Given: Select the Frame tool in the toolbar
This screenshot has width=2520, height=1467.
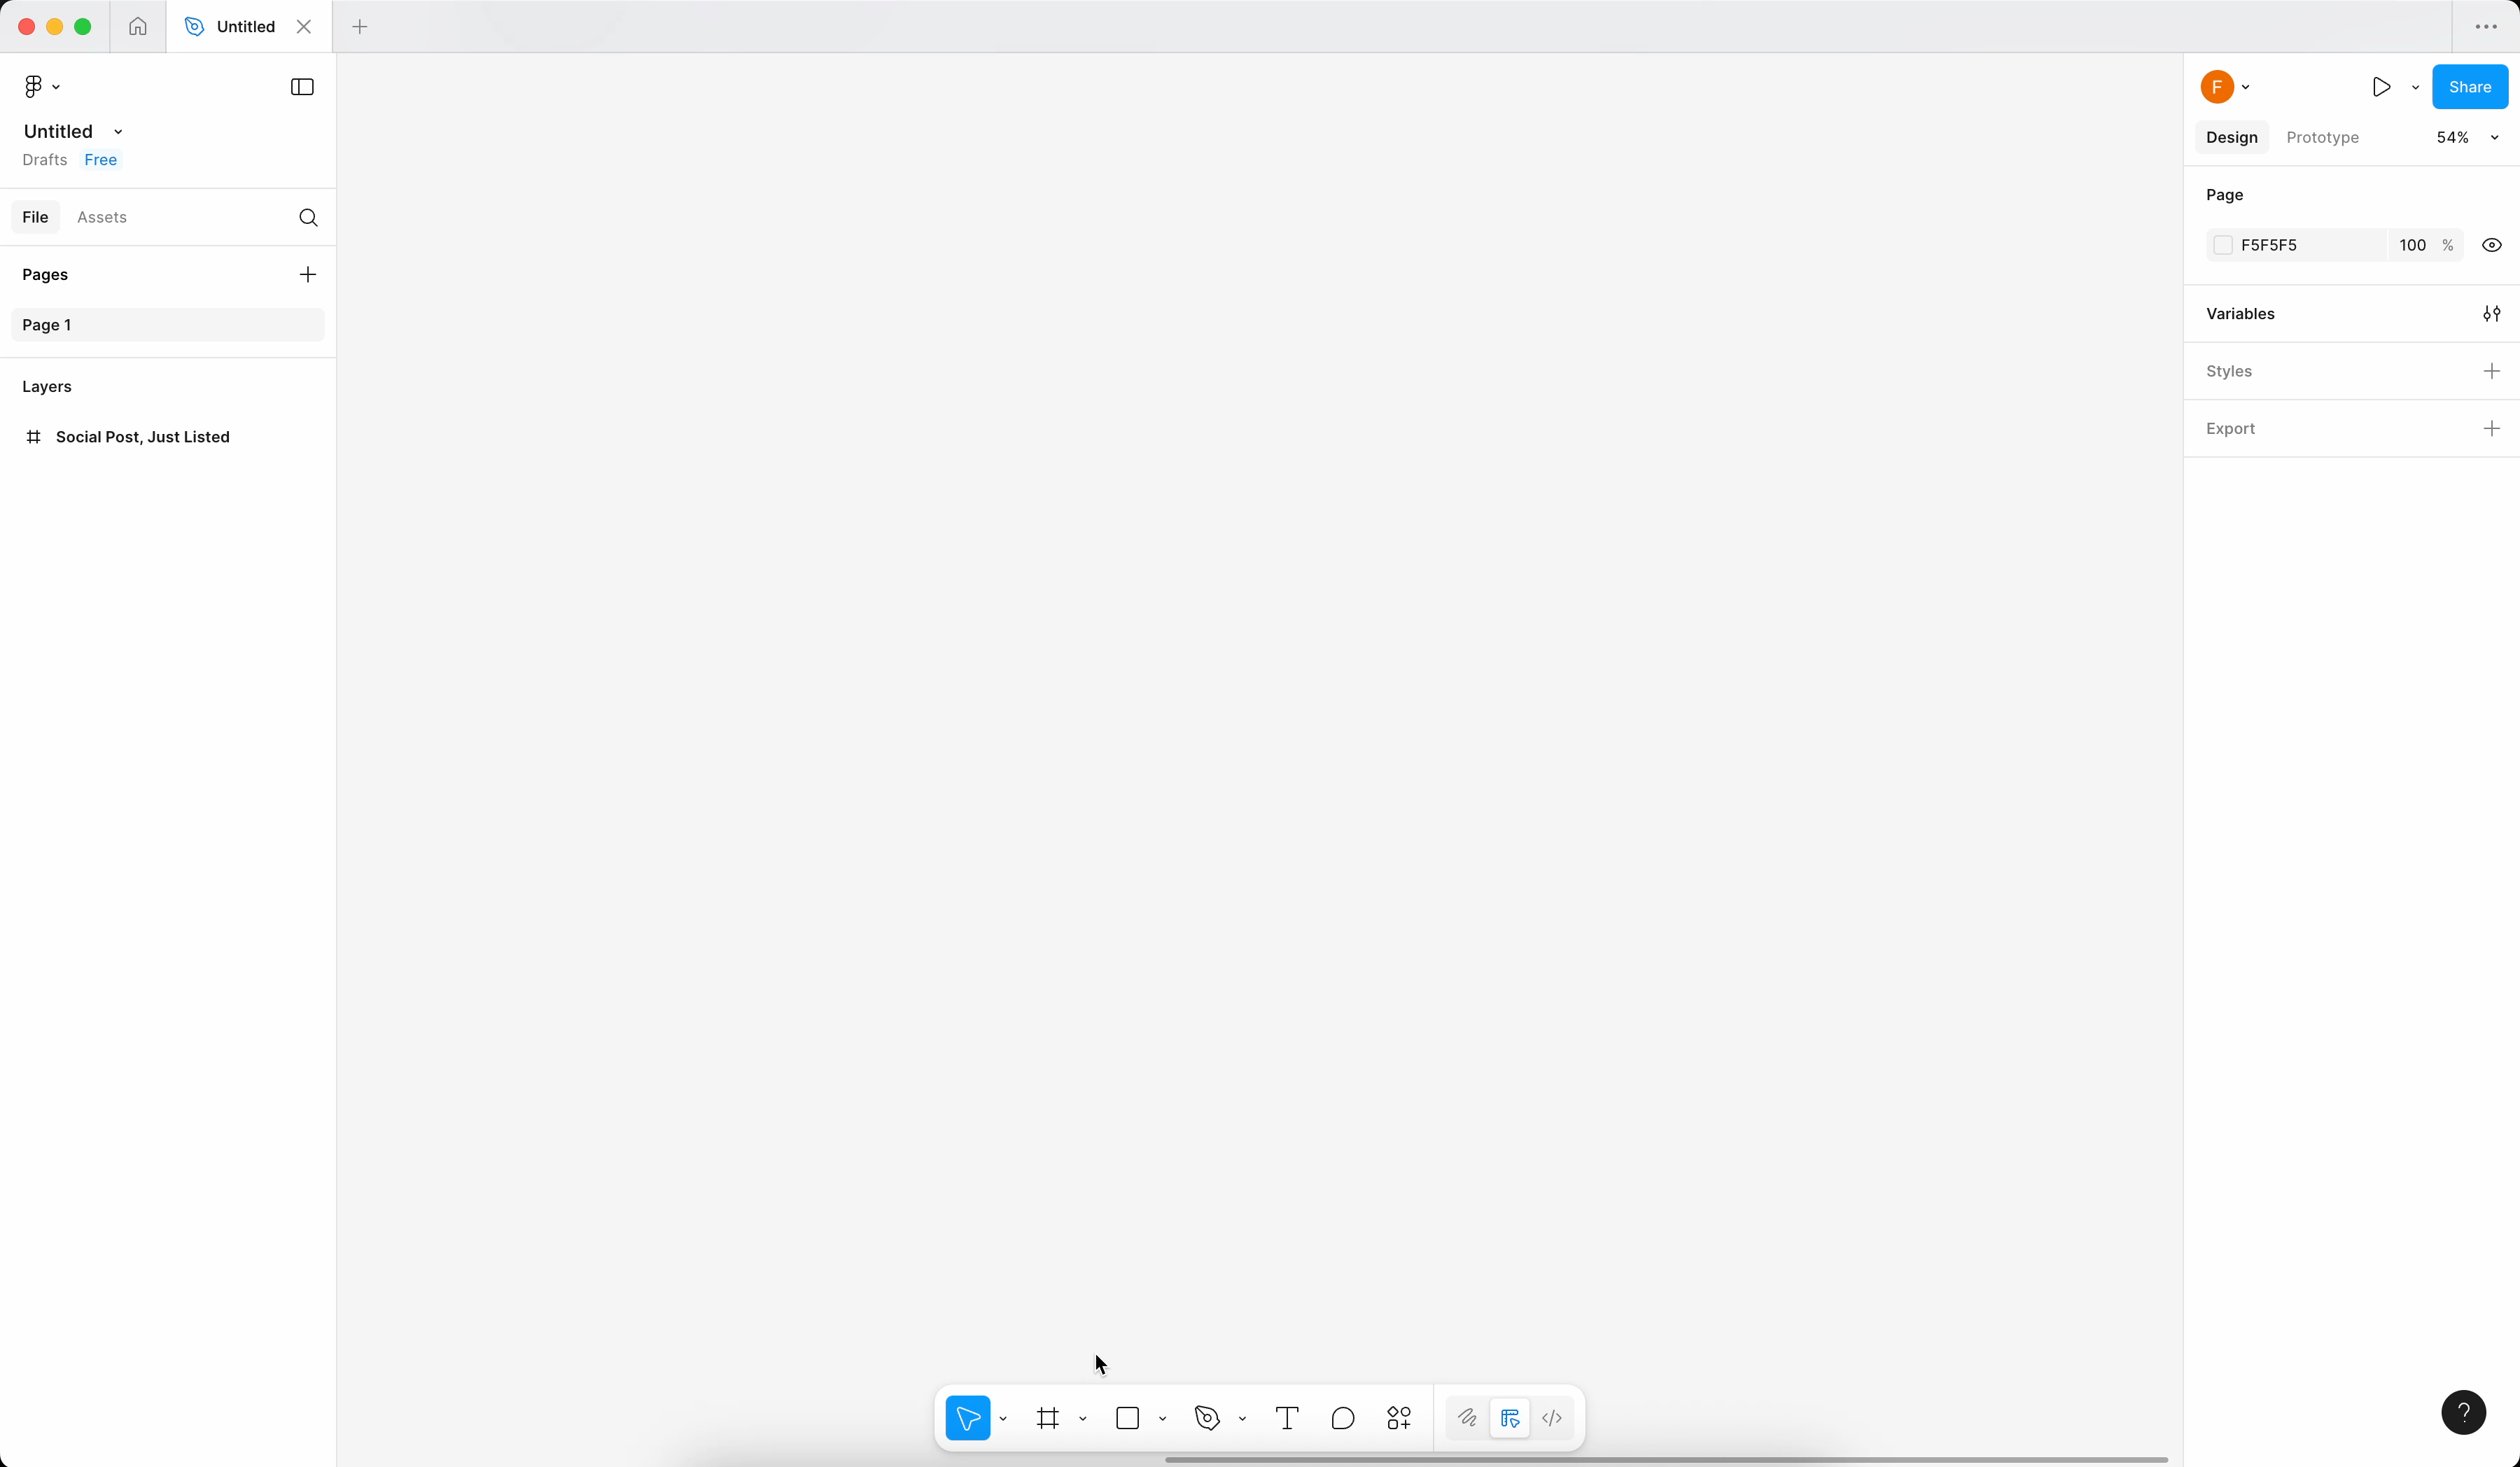Looking at the screenshot, I should tap(1047, 1418).
